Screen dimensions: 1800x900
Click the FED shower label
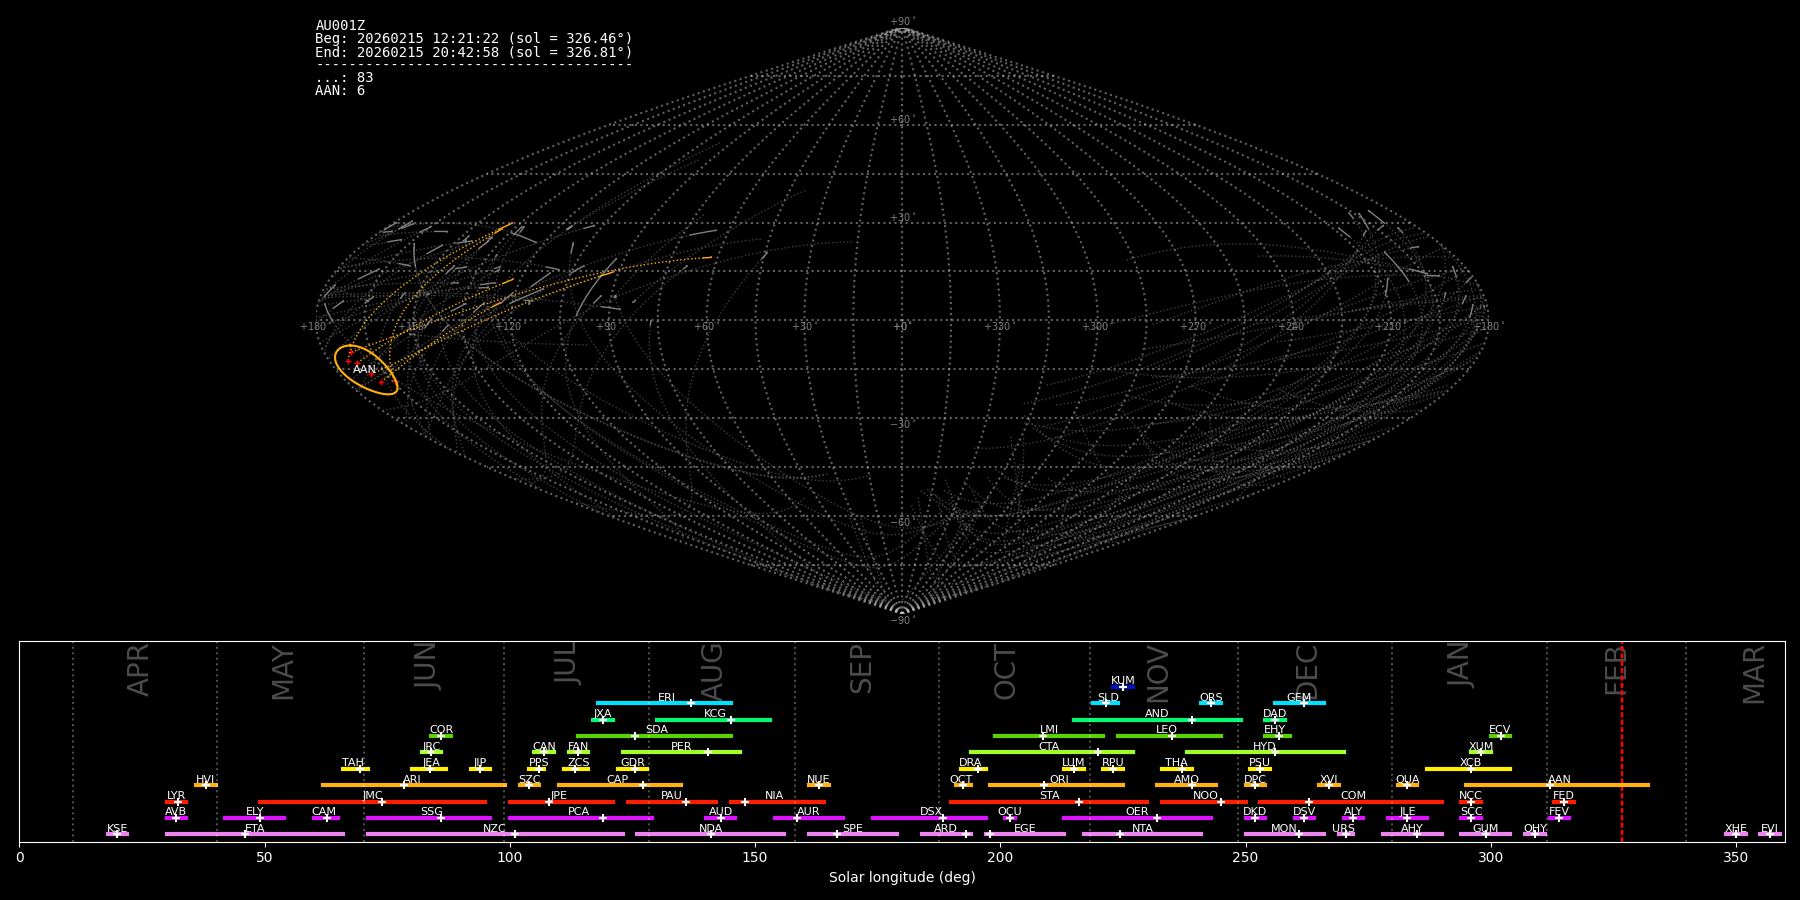click(1563, 796)
